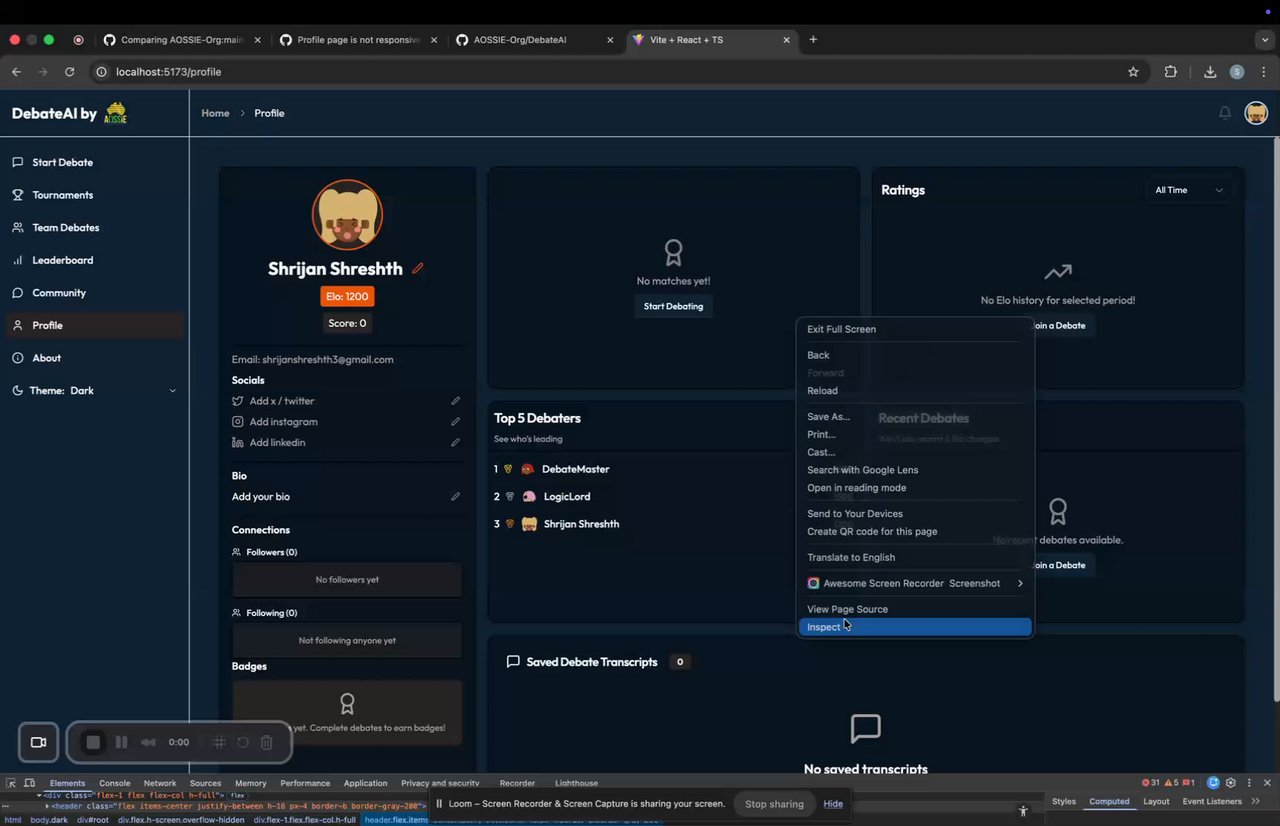Click the address bar showing localhost:5173/profile
Image resolution: width=1280 pixels, height=826 pixels.
click(610, 72)
